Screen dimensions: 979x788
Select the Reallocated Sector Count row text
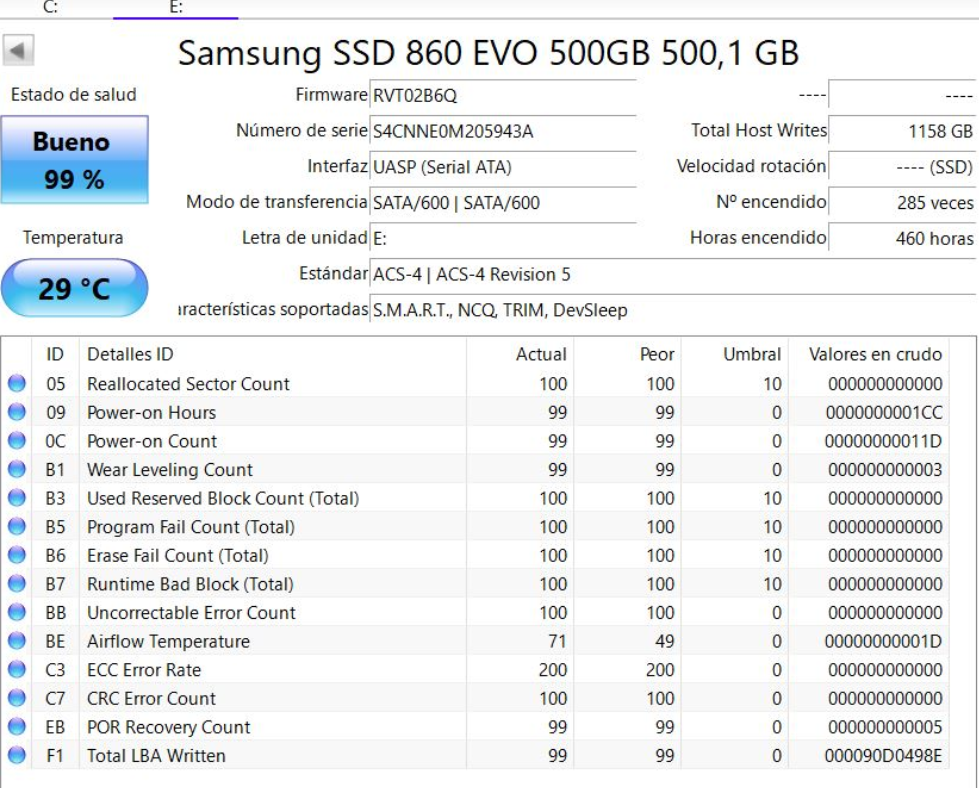pyautogui.click(x=188, y=383)
